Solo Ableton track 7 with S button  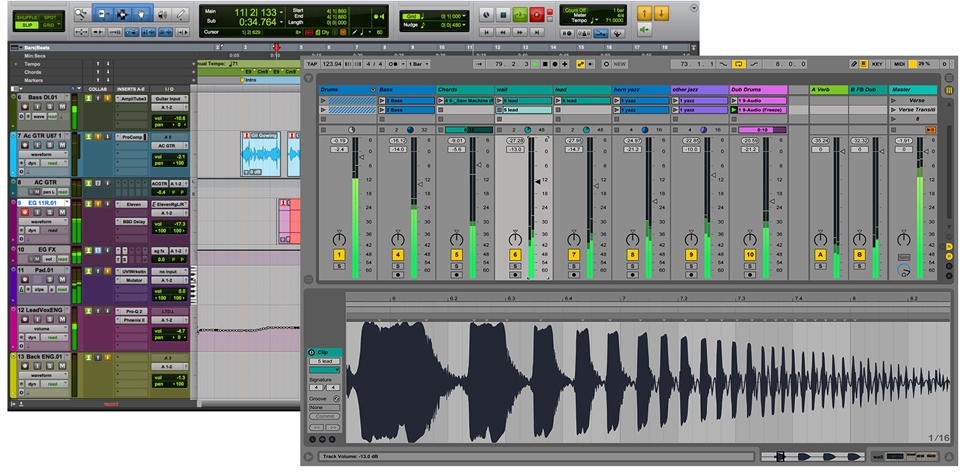tap(574, 266)
